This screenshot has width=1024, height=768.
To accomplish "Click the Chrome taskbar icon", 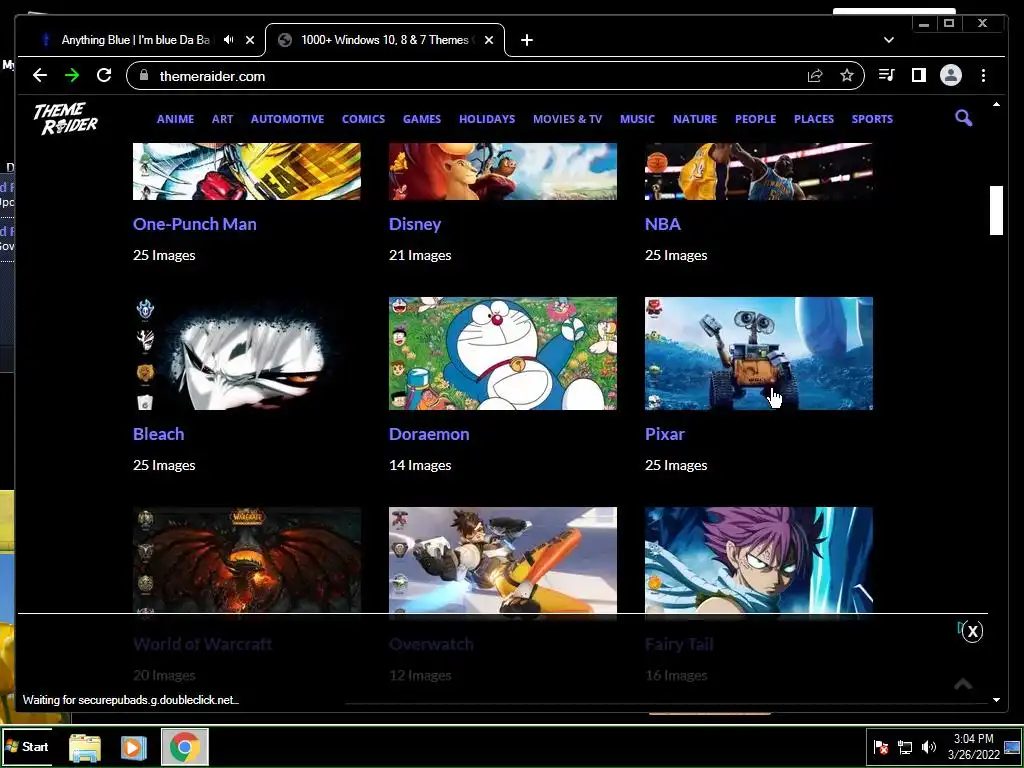I will point(185,747).
